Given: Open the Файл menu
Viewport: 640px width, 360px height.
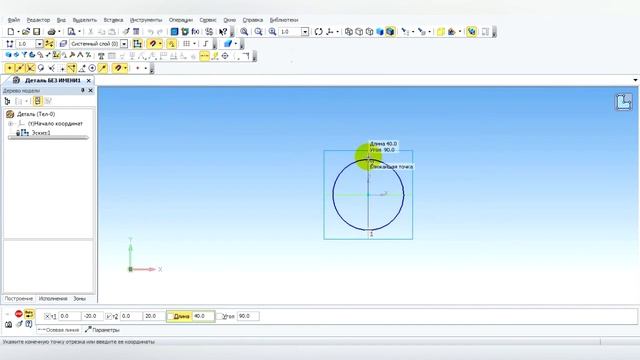Looking at the screenshot, I should click(14, 20).
